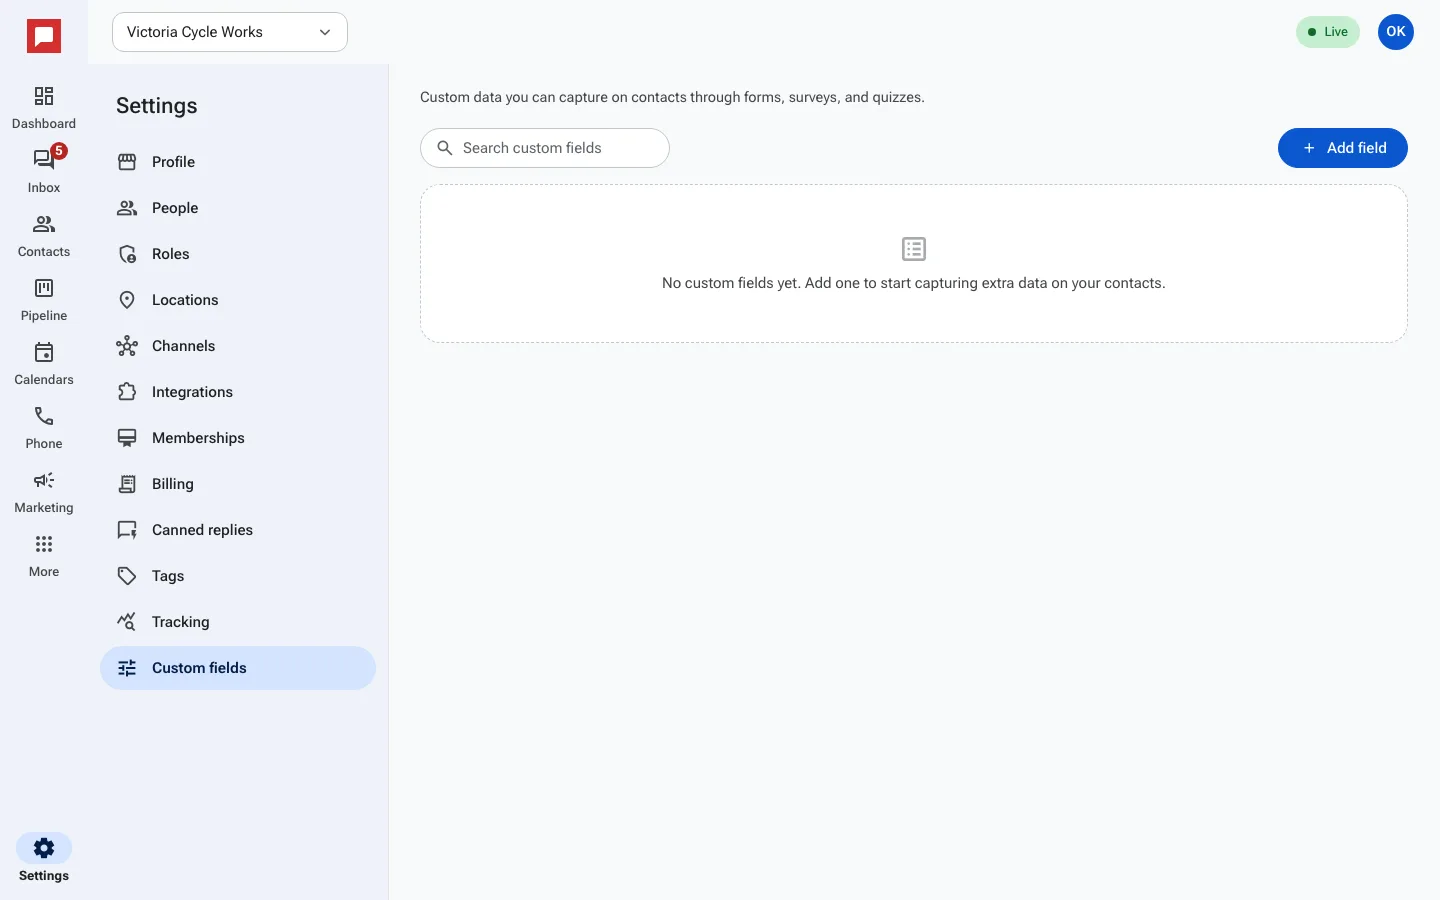This screenshot has width=1440, height=900.
Task: Navigate to Memberships settings
Action: tap(238, 438)
